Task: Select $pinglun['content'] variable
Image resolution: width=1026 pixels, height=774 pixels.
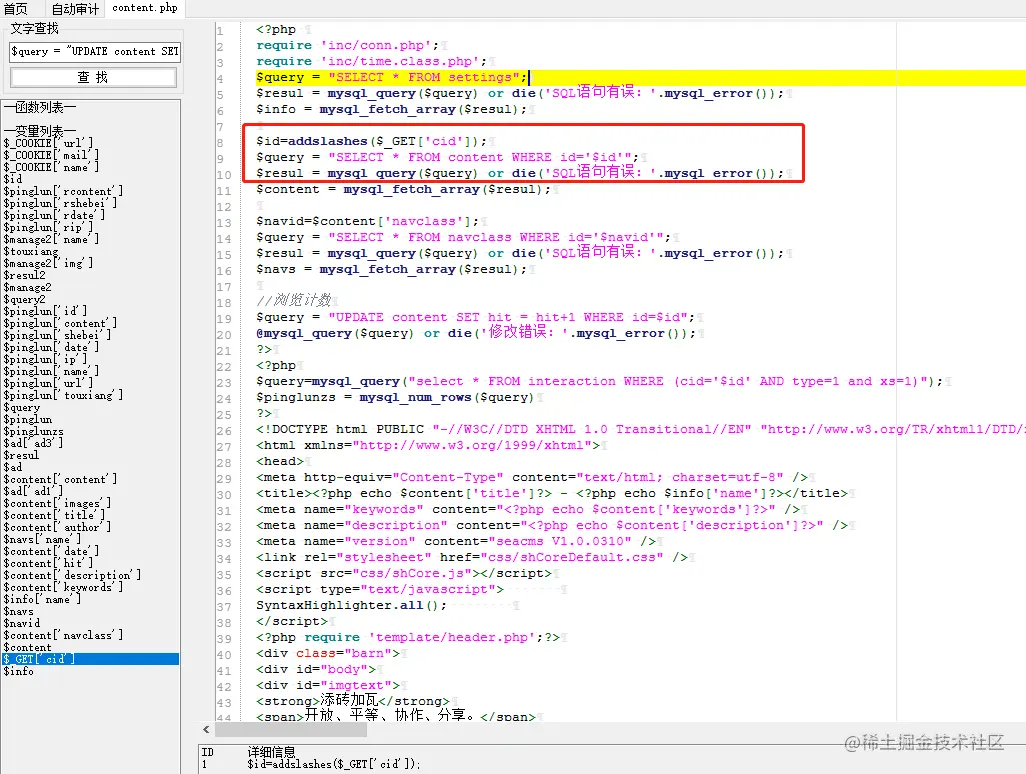Action: (x=60, y=323)
